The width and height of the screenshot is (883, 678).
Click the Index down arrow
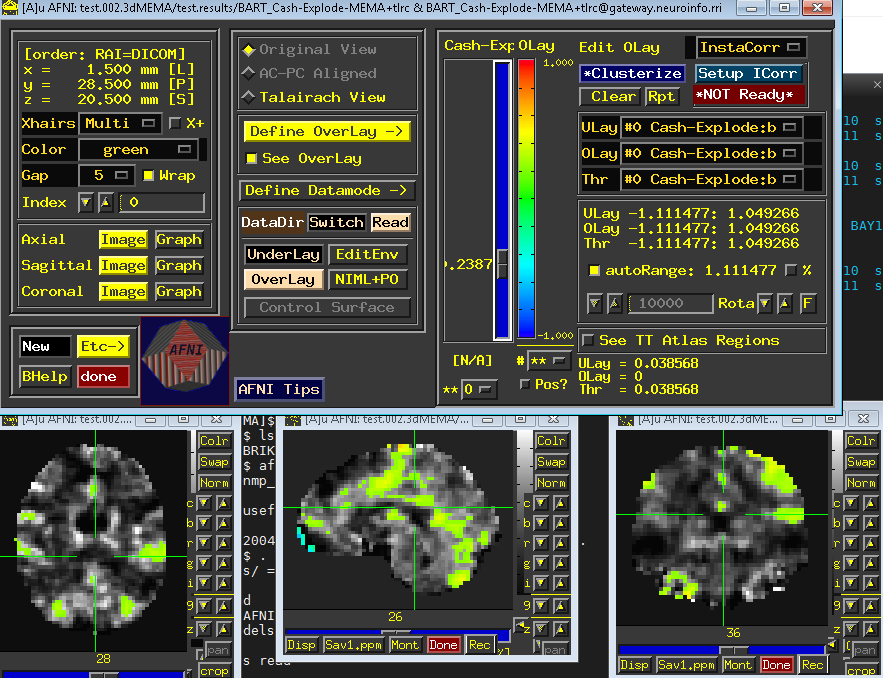86,203
